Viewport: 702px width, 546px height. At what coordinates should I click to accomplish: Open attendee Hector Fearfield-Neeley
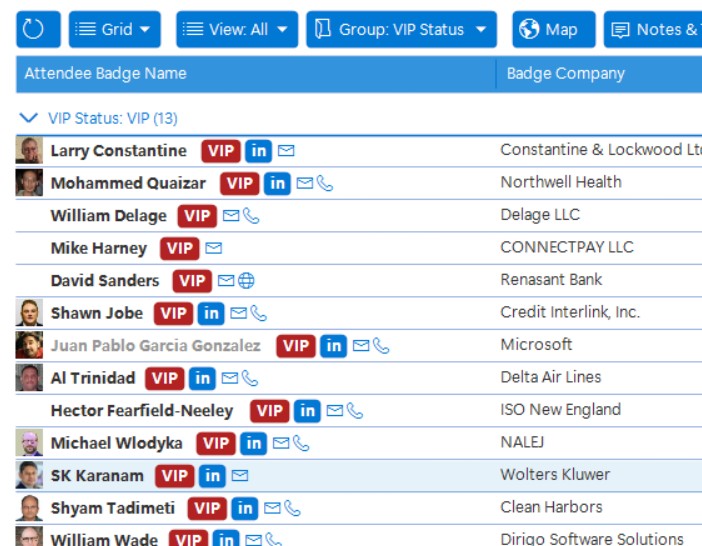tap(142, 411)
